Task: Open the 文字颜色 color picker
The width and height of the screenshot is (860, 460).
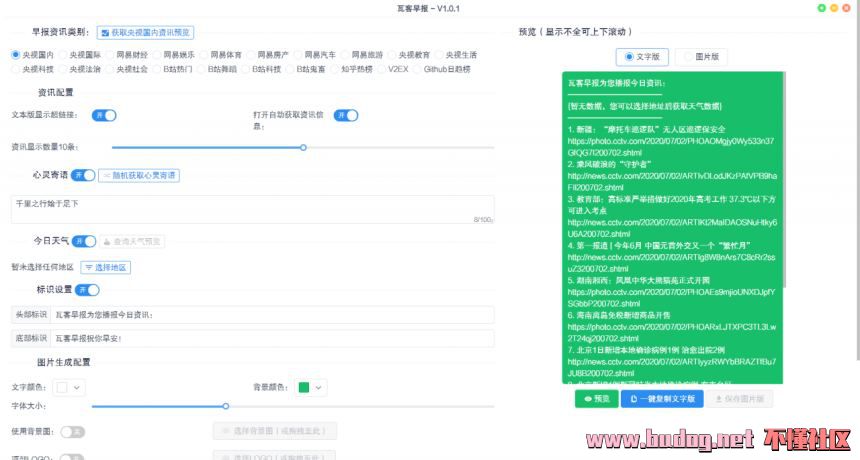Action: tap(69, 388)
